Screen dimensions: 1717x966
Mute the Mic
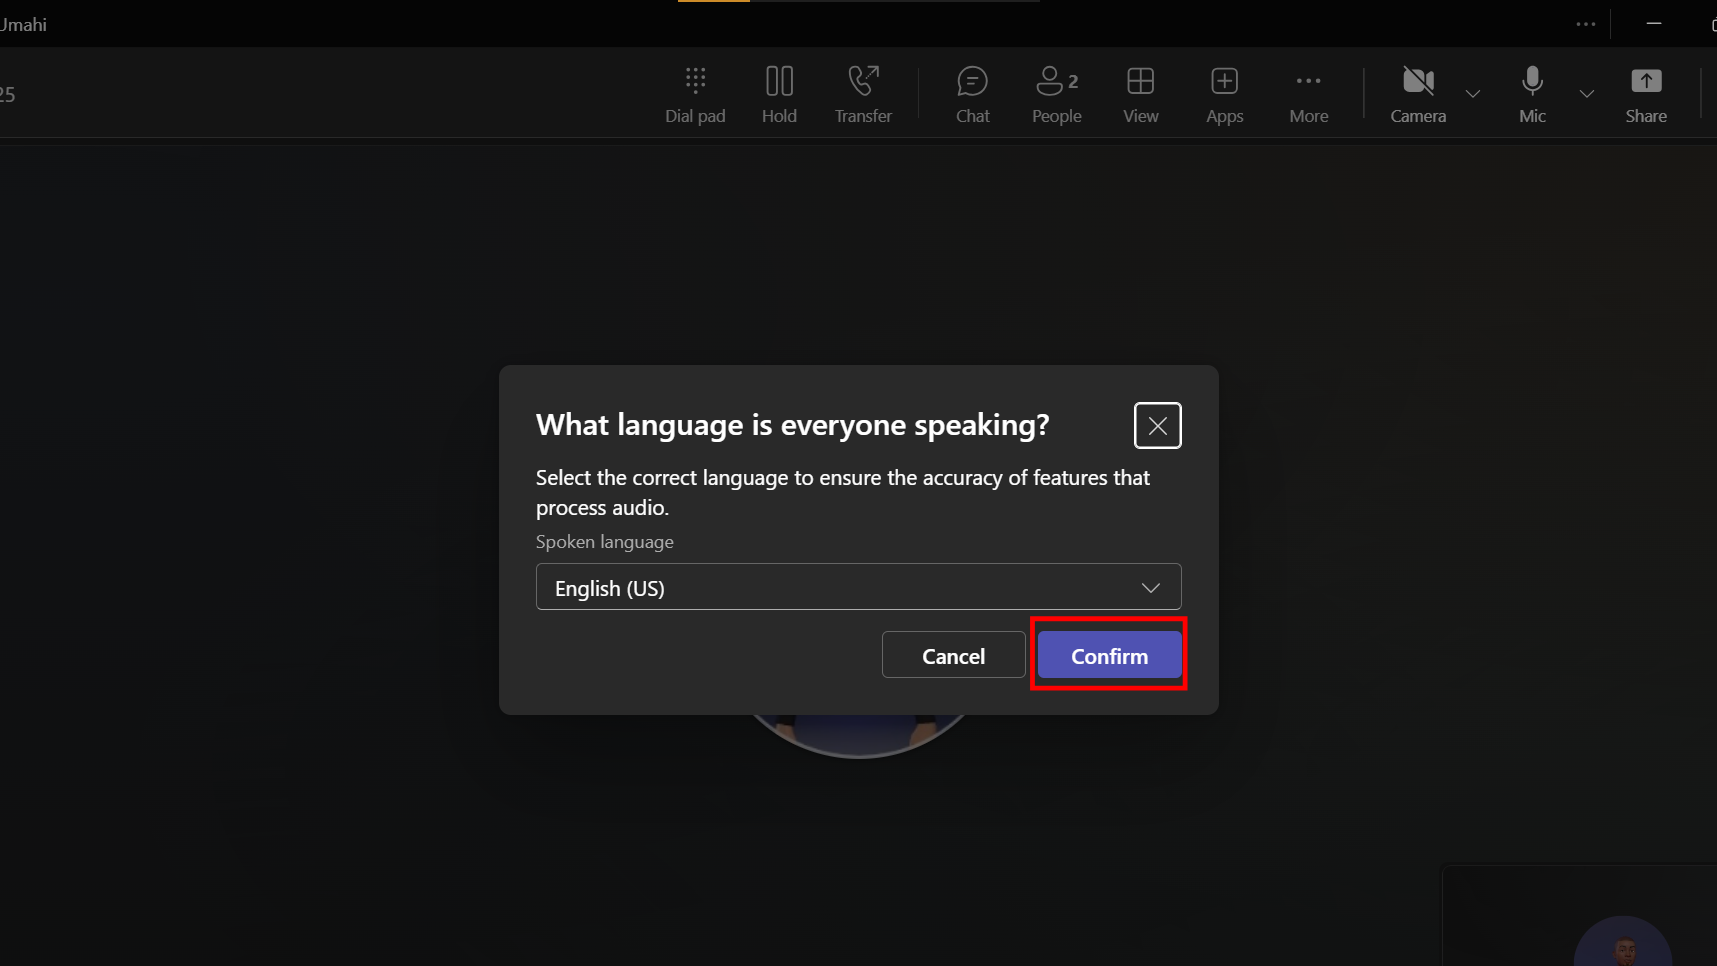pos(1531,94)
